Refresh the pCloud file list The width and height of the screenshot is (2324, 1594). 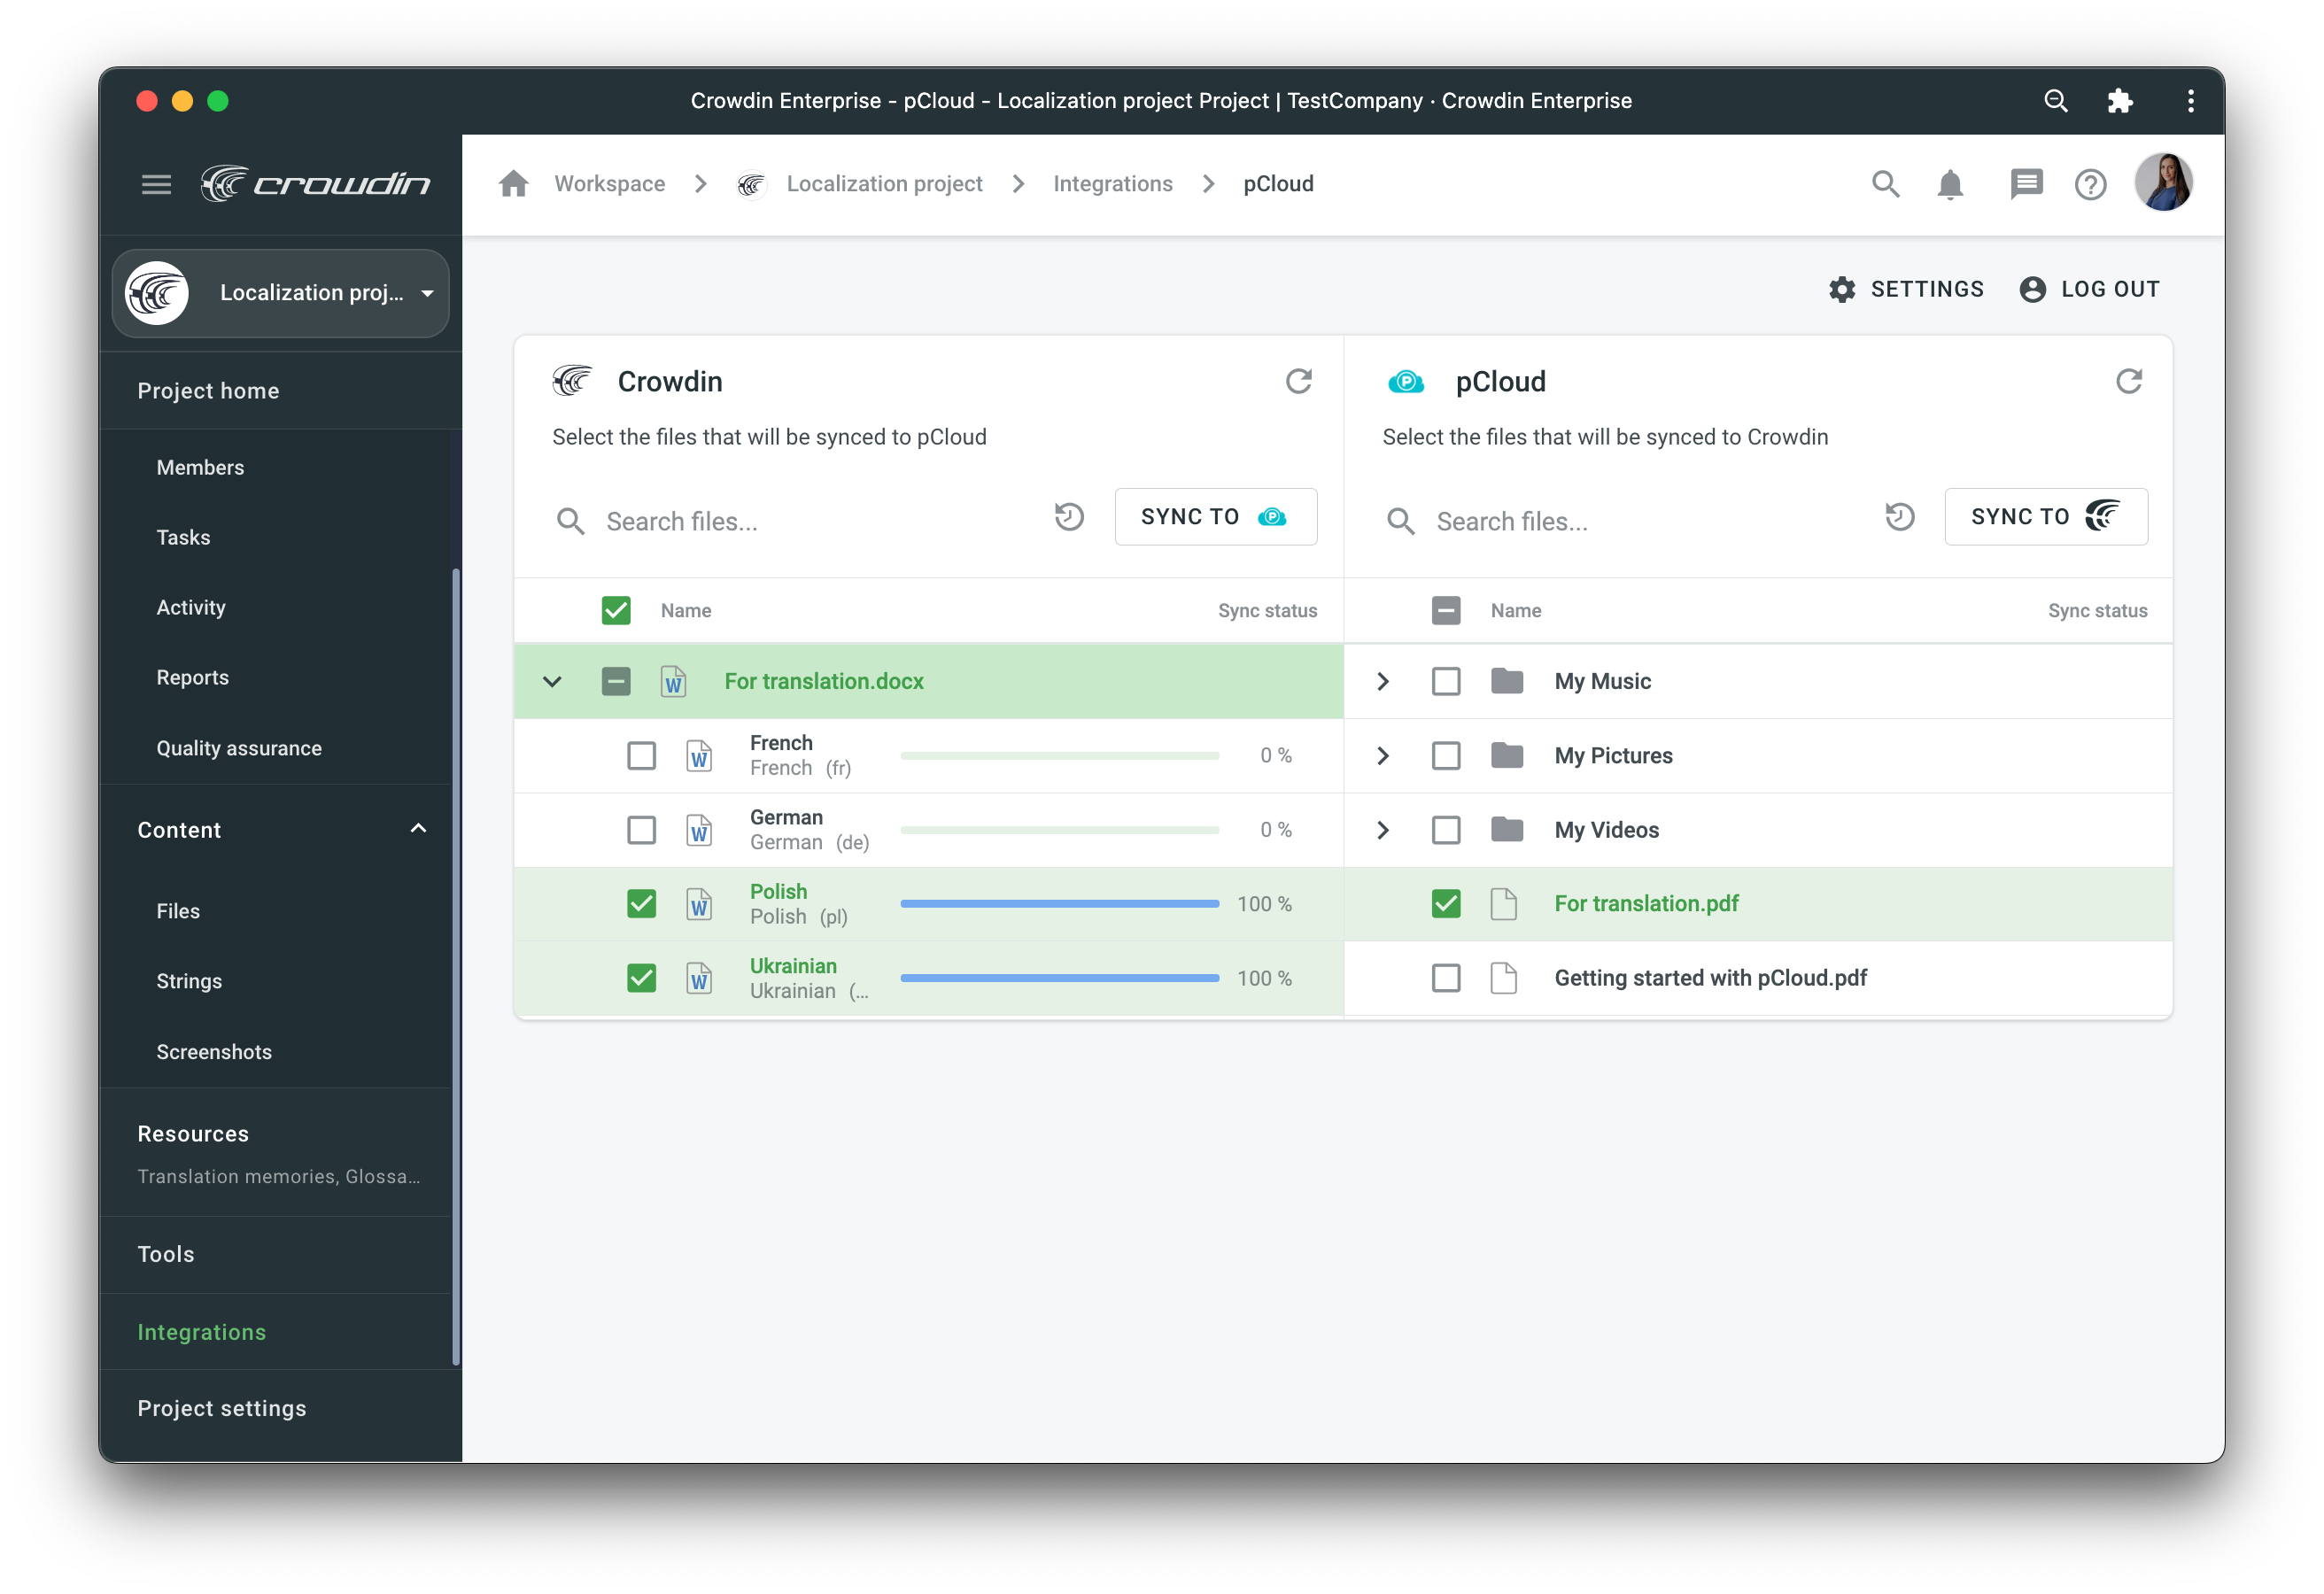coord(2129,381)
